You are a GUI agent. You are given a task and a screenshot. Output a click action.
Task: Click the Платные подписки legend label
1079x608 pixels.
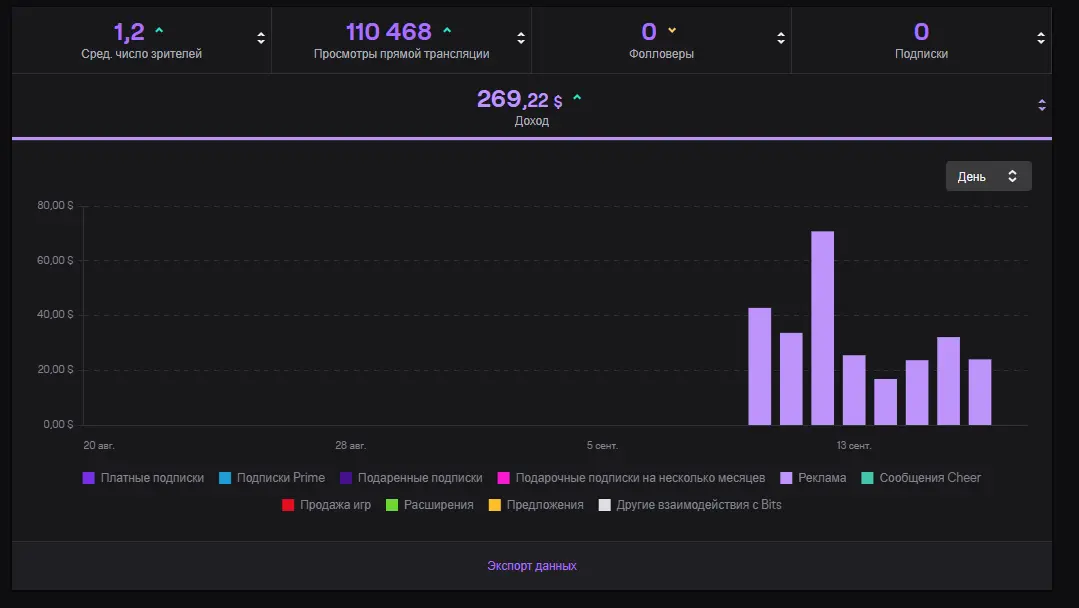152,478
